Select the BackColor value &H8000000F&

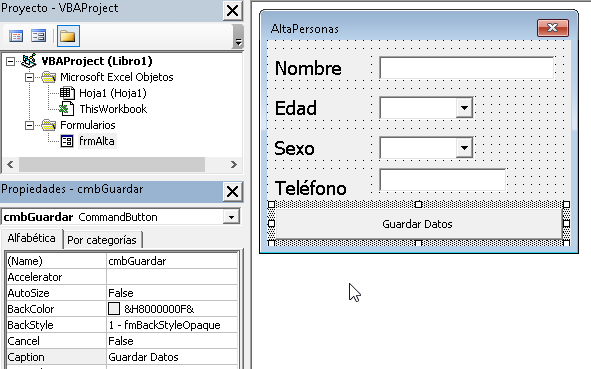click(159, 309)
